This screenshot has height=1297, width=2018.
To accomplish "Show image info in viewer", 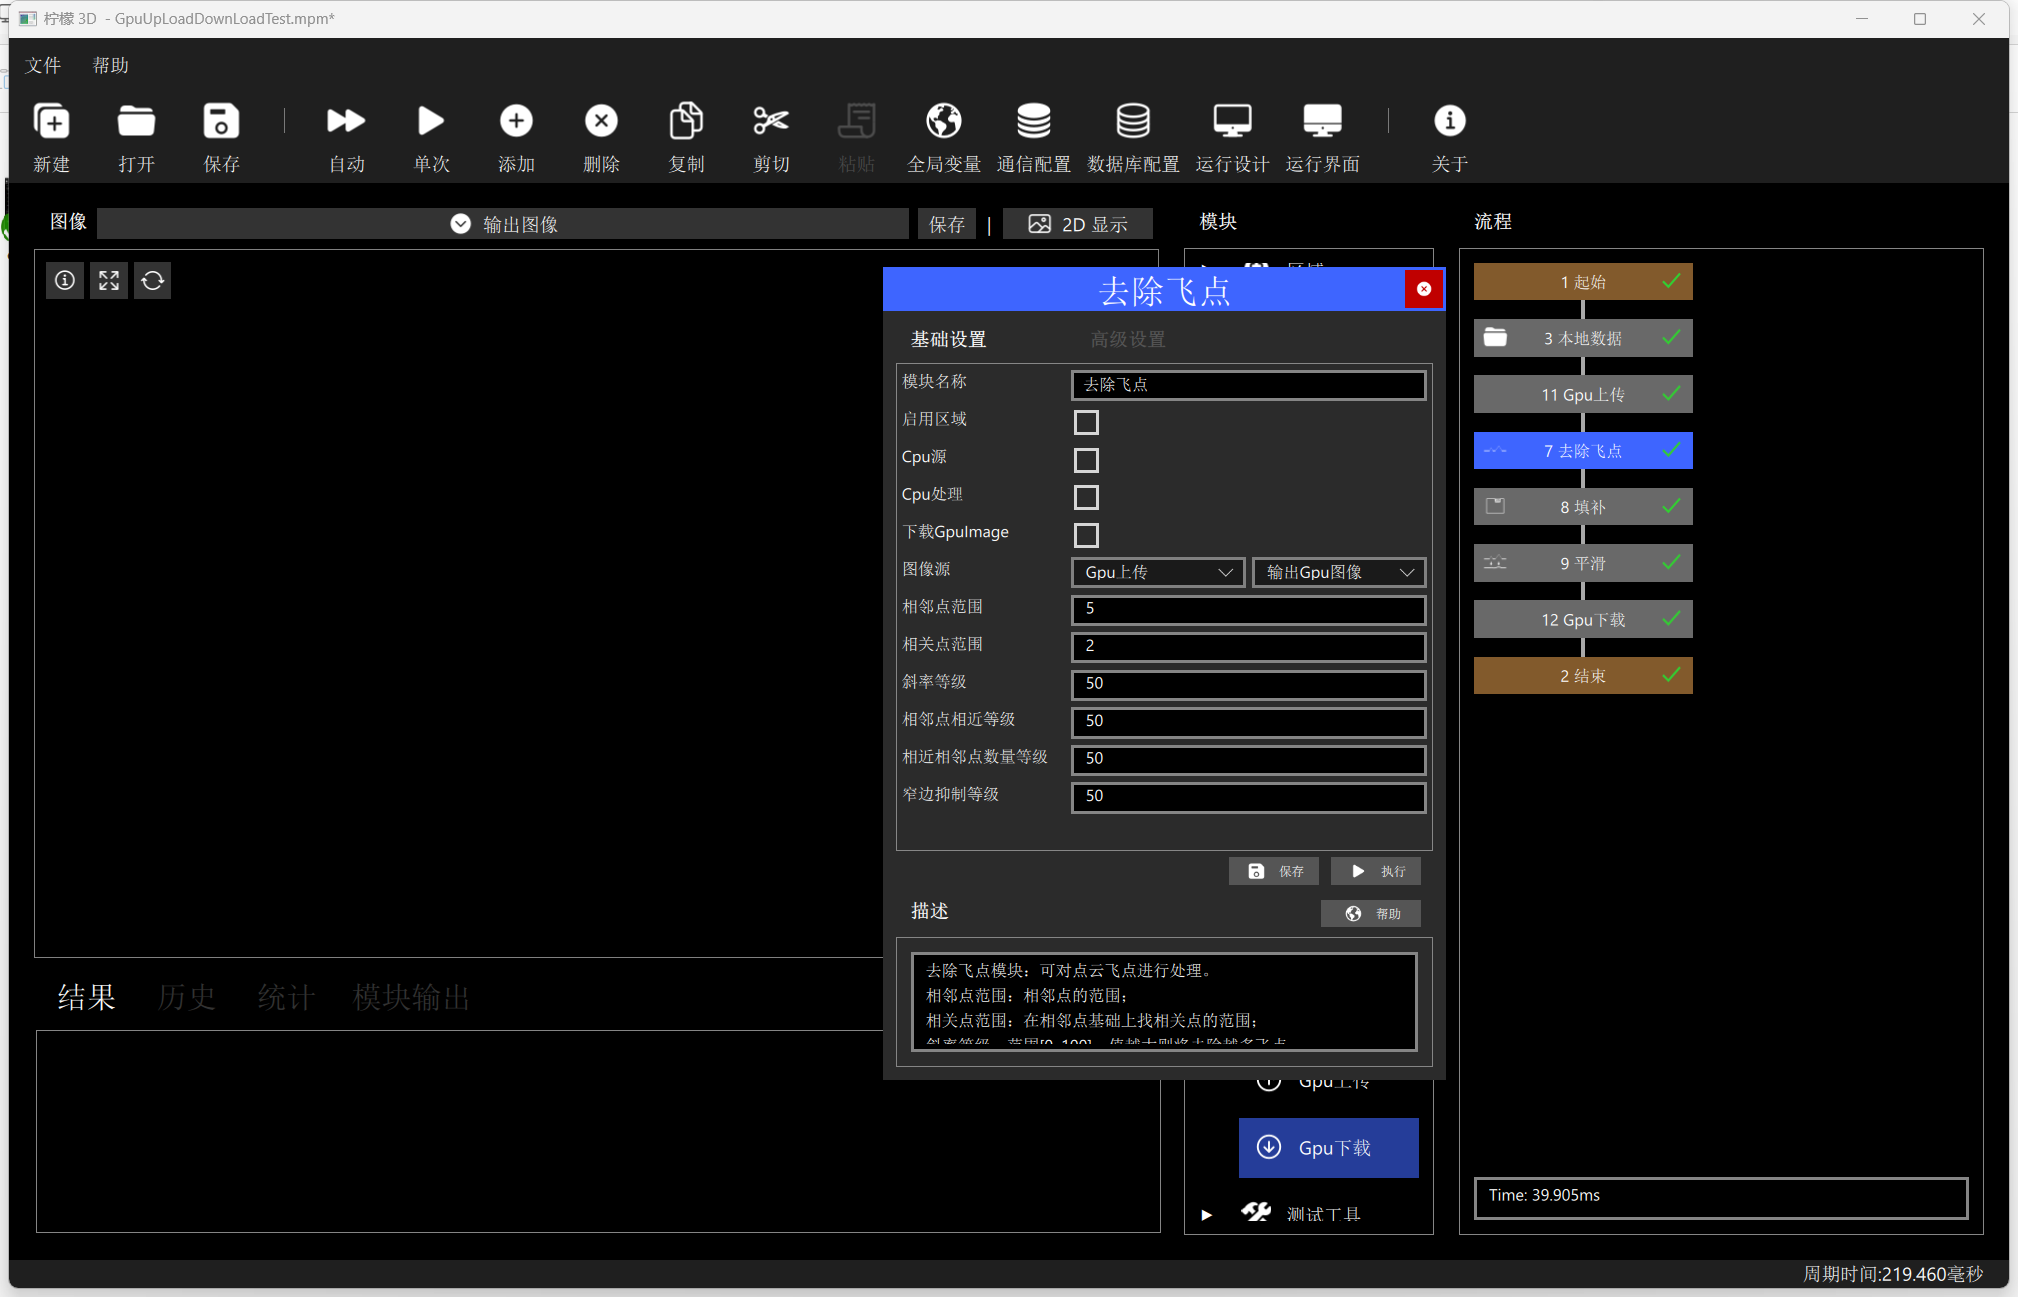I will pyautogui.click(x=65, y=281).
